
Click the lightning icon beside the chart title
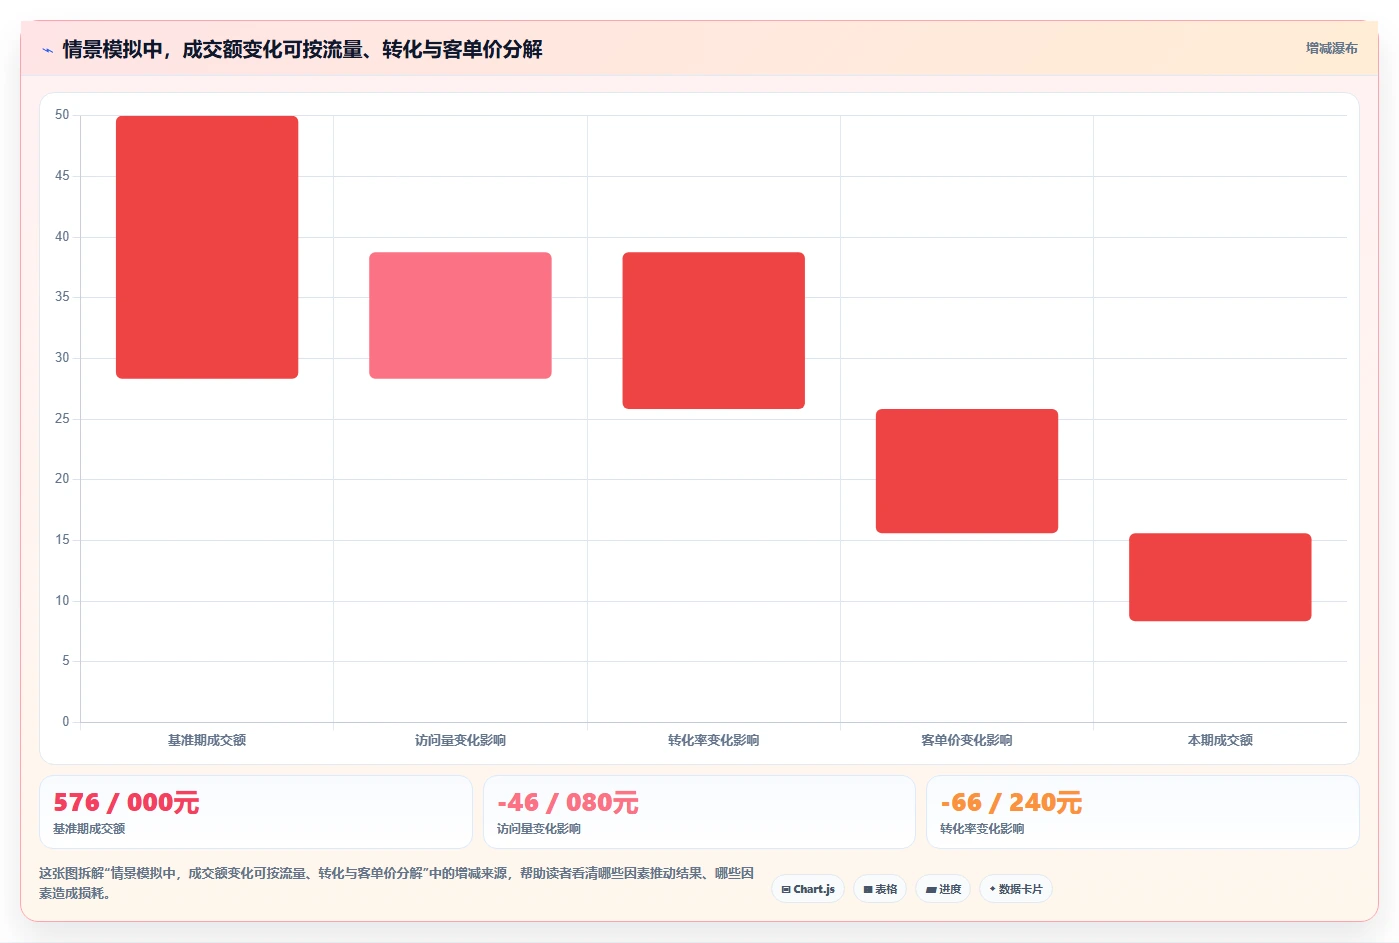click(47, 50)
